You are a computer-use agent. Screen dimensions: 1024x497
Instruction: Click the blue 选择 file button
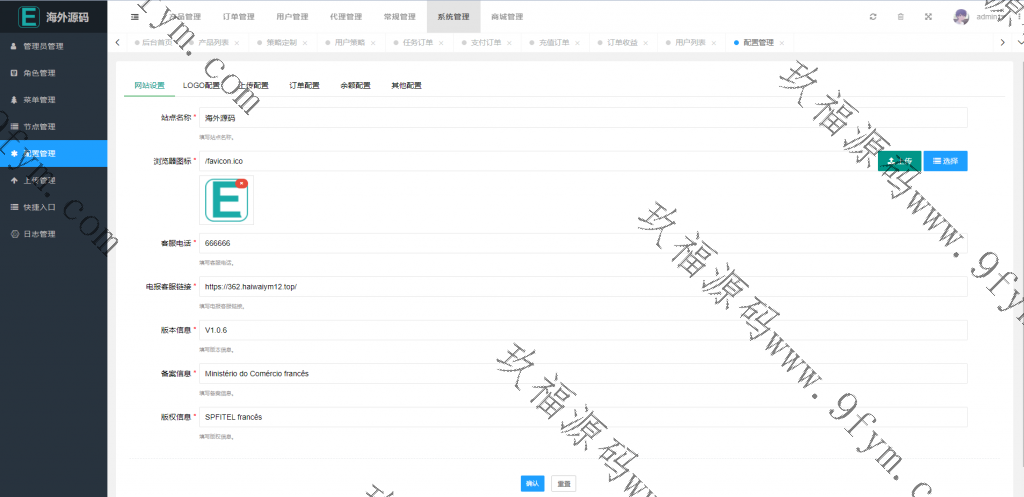945,161
